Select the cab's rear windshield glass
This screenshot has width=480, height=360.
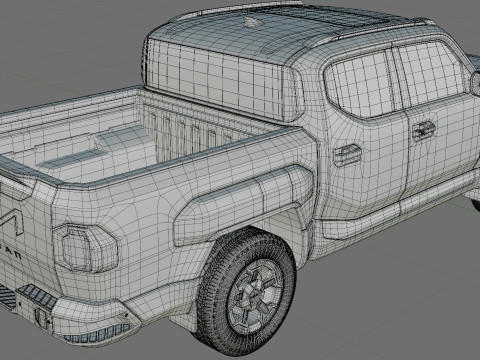coord(215,78)
